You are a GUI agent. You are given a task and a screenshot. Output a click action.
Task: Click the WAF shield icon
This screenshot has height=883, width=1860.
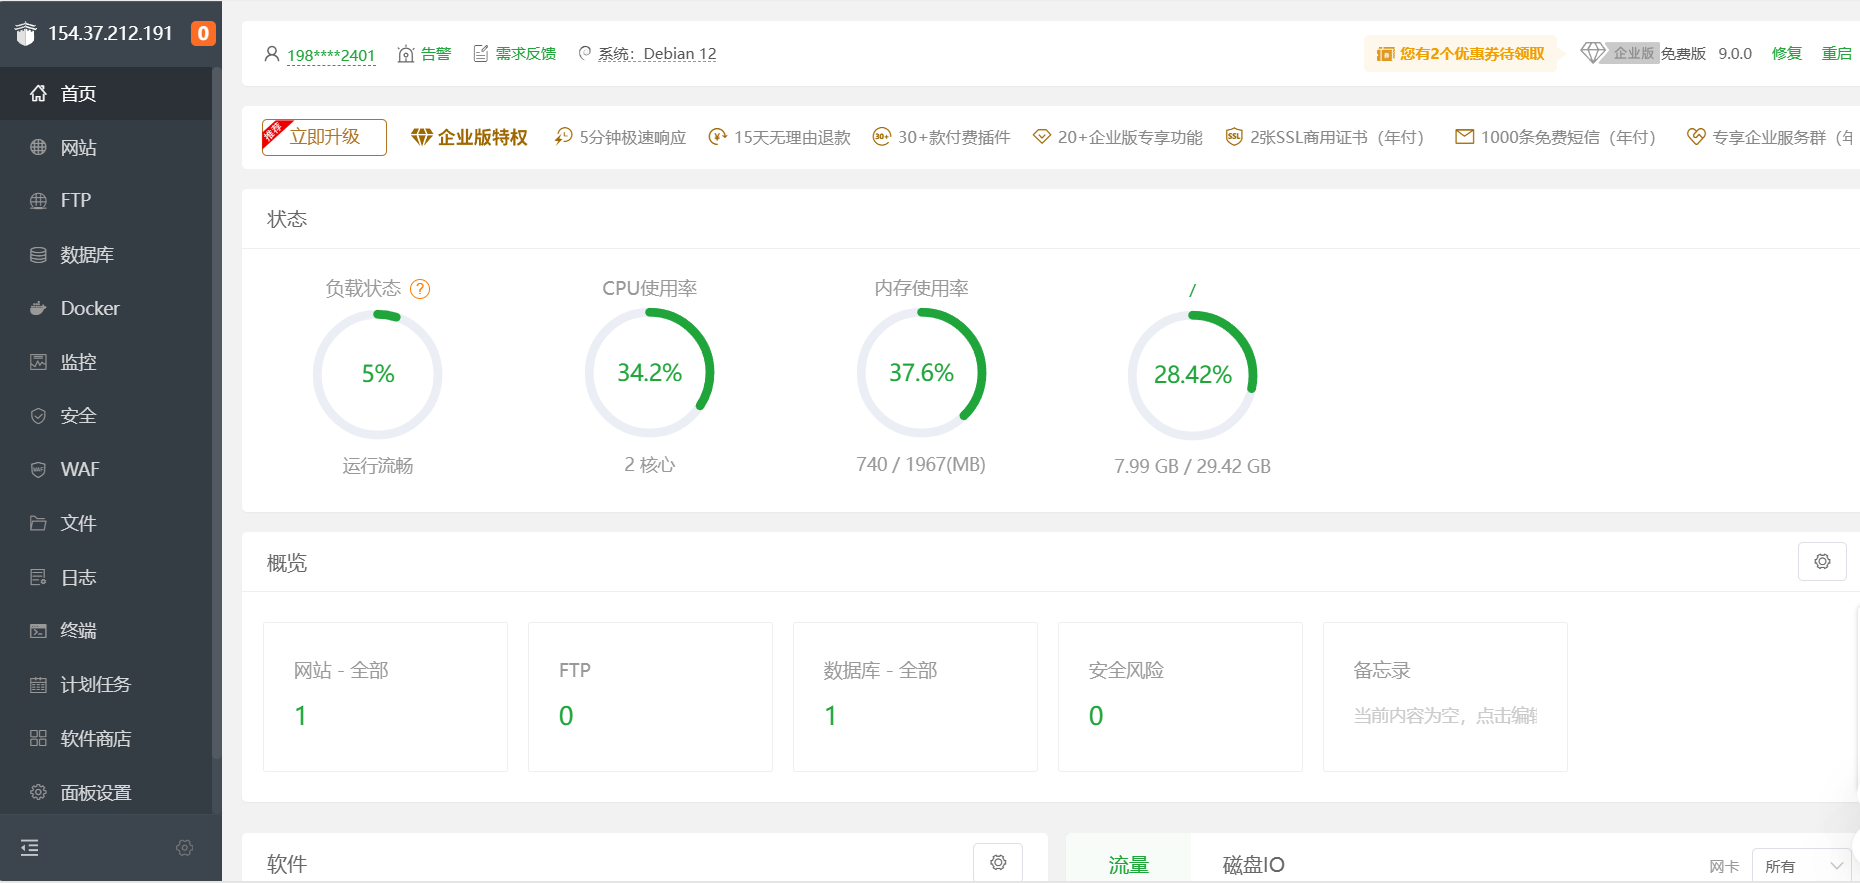[x=38, y=469]
